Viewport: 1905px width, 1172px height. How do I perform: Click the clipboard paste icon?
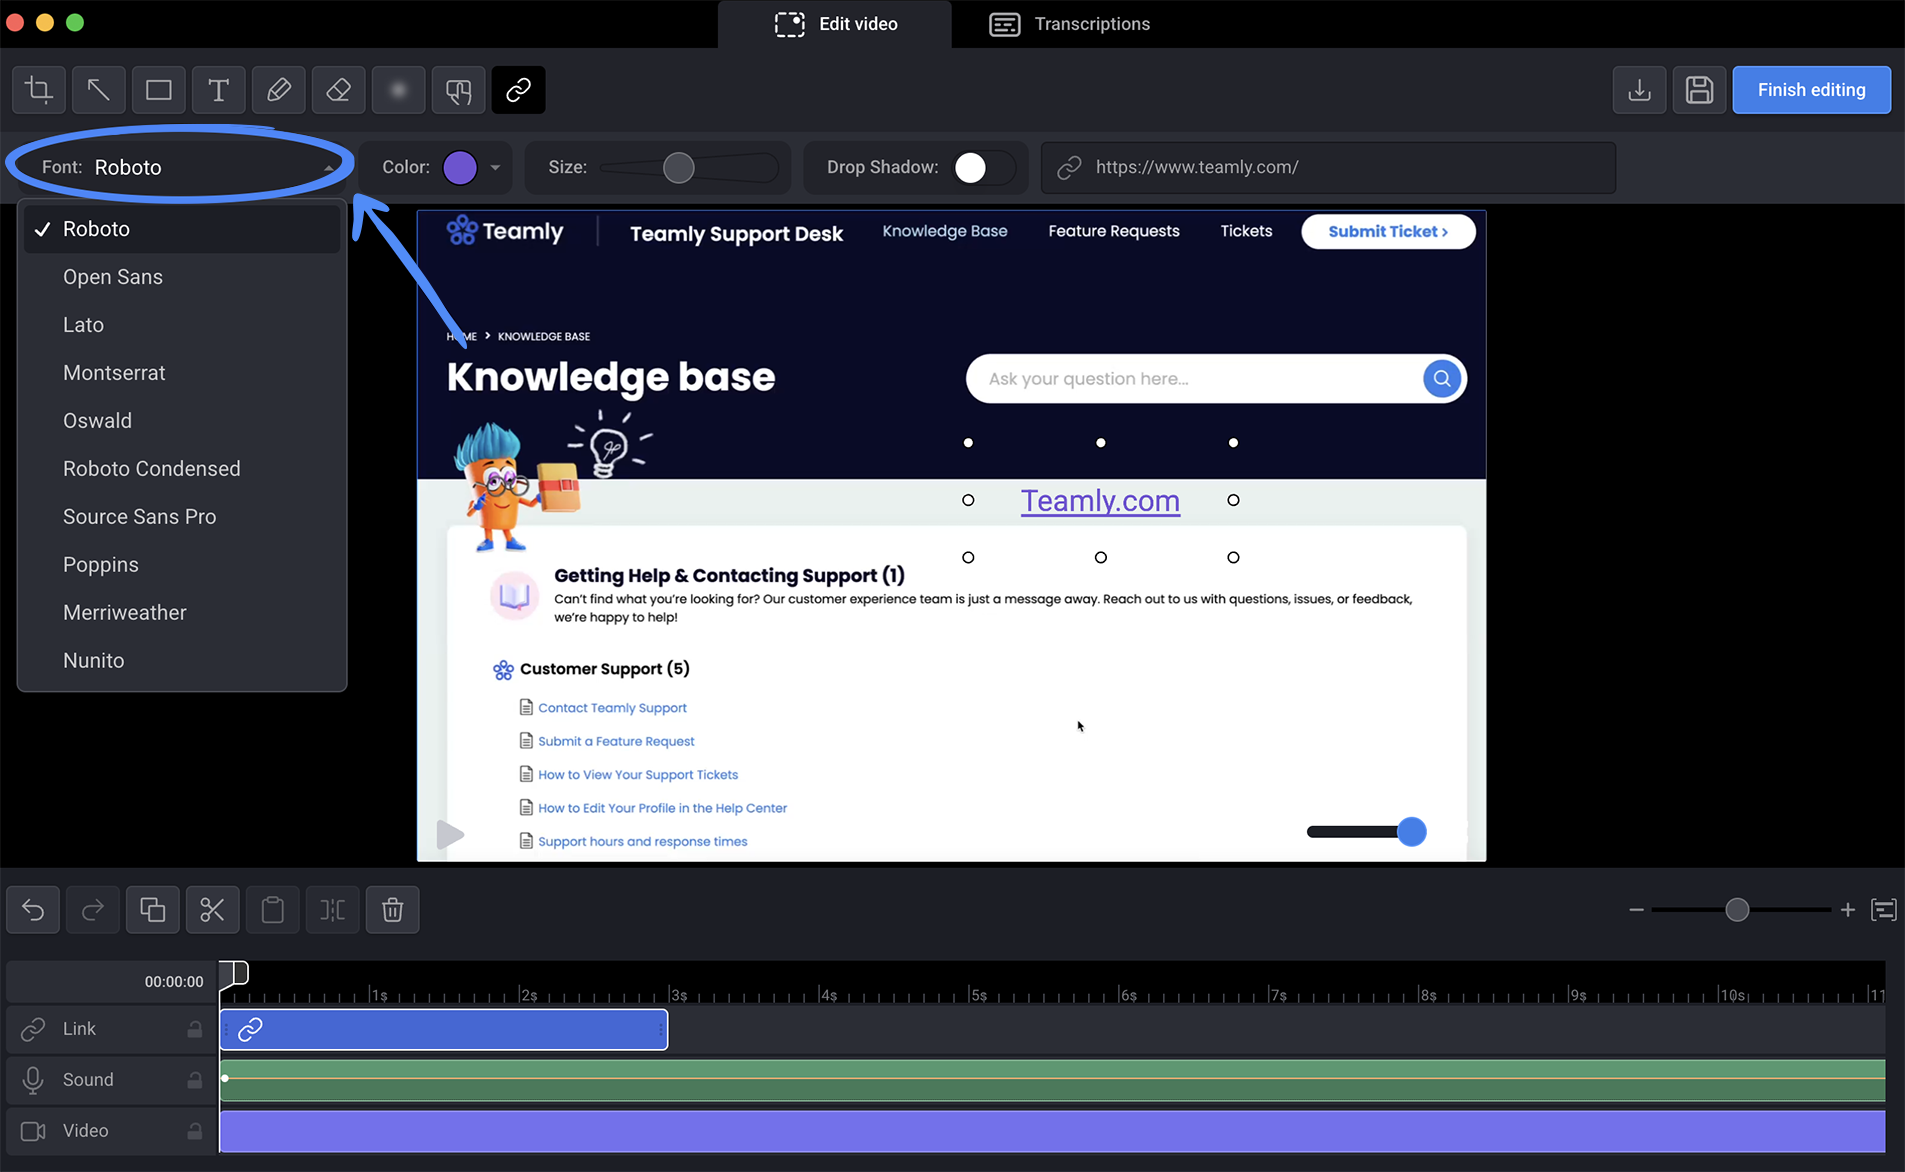coord(273,910)
